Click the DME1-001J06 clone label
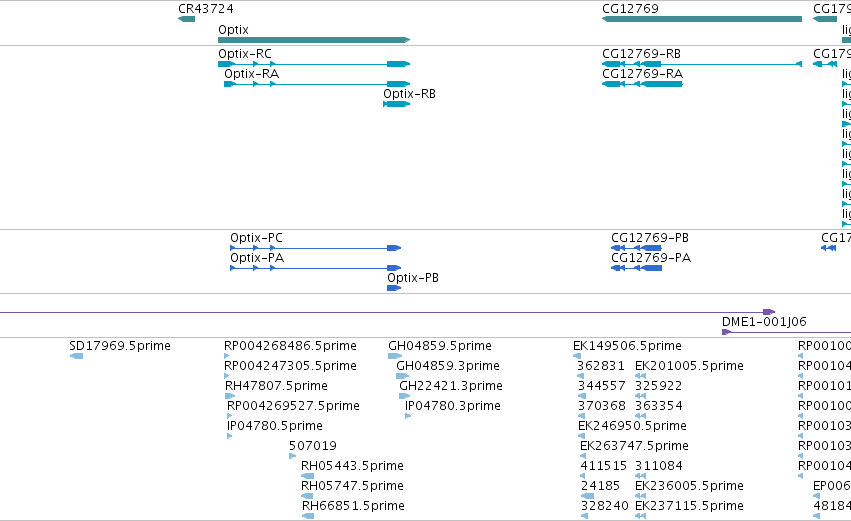Image resolution: width=851 pixels, height=521 pixels. (764, 322)
